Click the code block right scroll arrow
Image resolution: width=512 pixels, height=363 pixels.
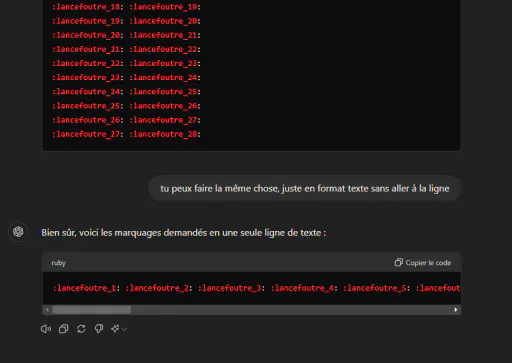(456, 310)
